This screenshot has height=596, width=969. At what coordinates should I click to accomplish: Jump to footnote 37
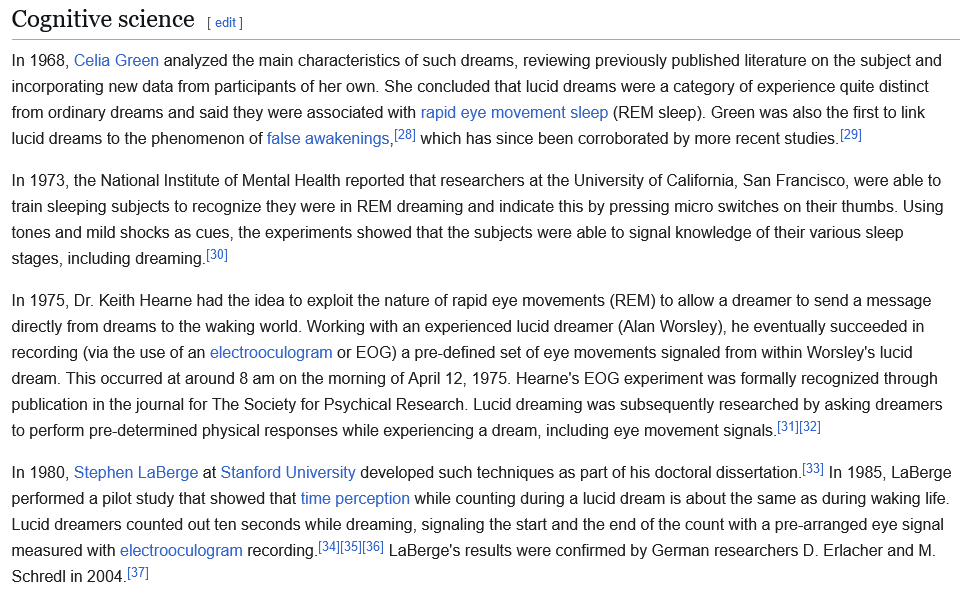point(138,572)
